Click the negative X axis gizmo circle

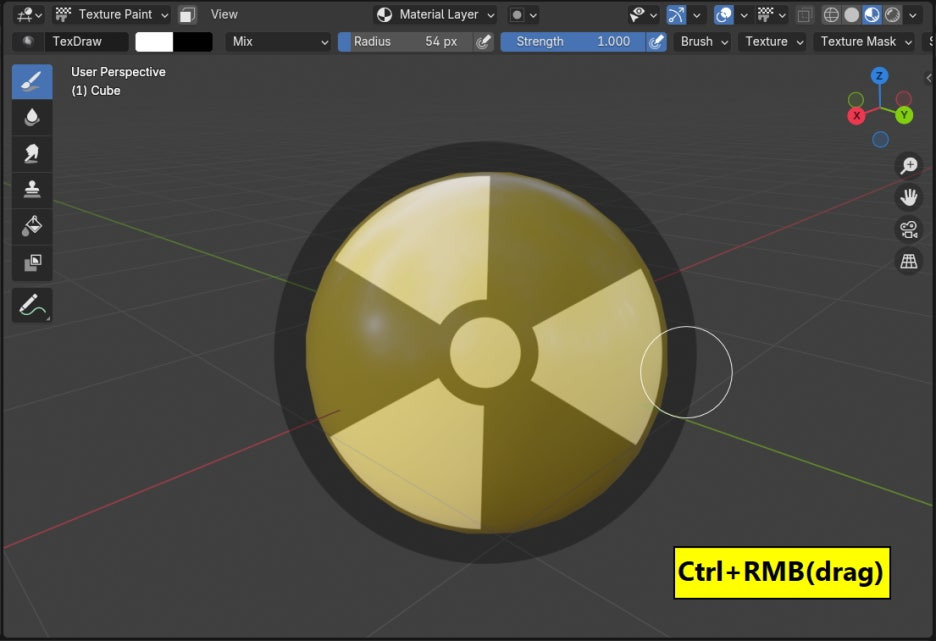click(x=904, y=98)
